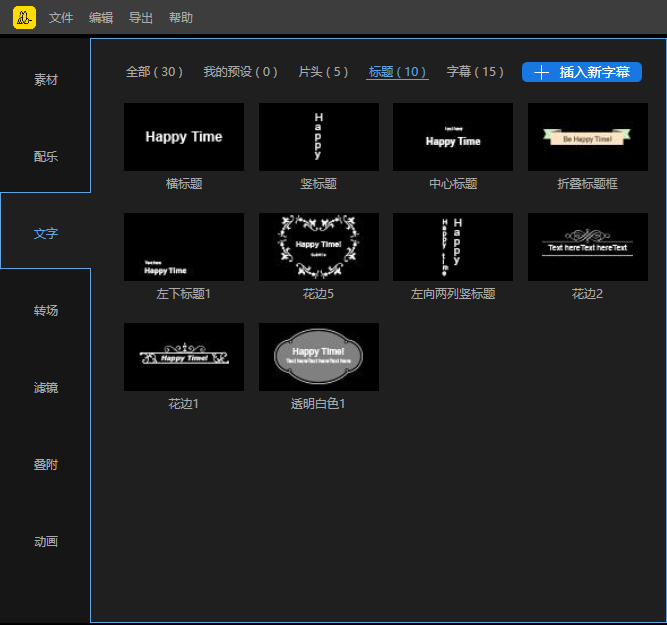Open the 编辑 menu
This screenshot has height=625, width=667.
pyautogui.click(x=101, y=18)
